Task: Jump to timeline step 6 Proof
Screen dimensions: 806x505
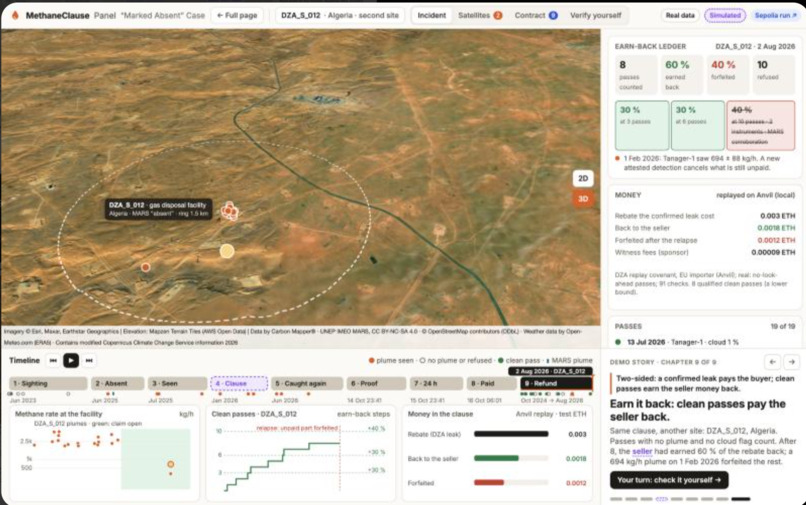Action: (376, 384)
